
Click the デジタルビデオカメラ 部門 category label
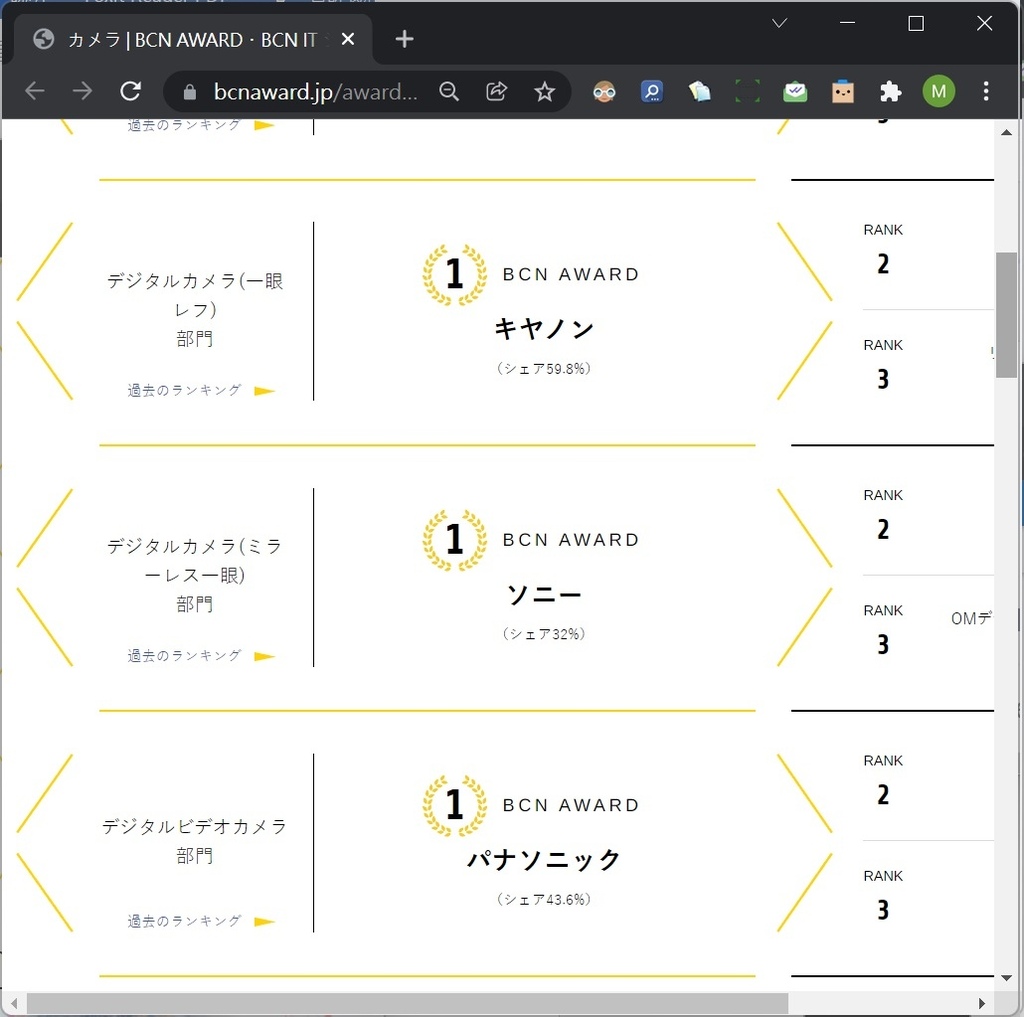tap(195, 841)
